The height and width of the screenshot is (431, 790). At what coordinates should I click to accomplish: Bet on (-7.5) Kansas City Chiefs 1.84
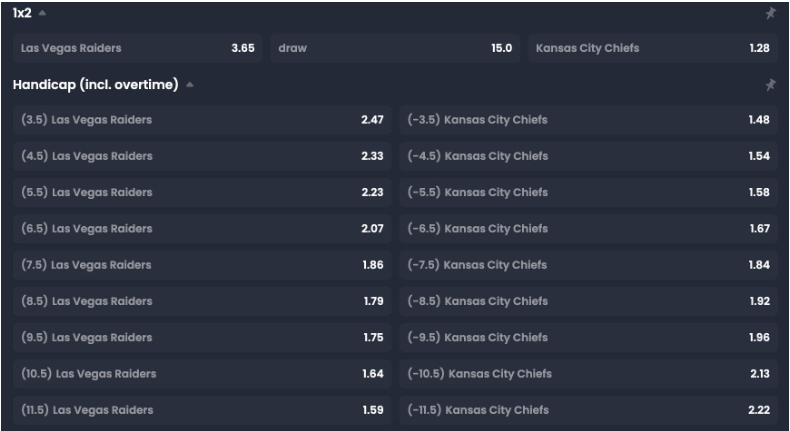click(588, 265)
